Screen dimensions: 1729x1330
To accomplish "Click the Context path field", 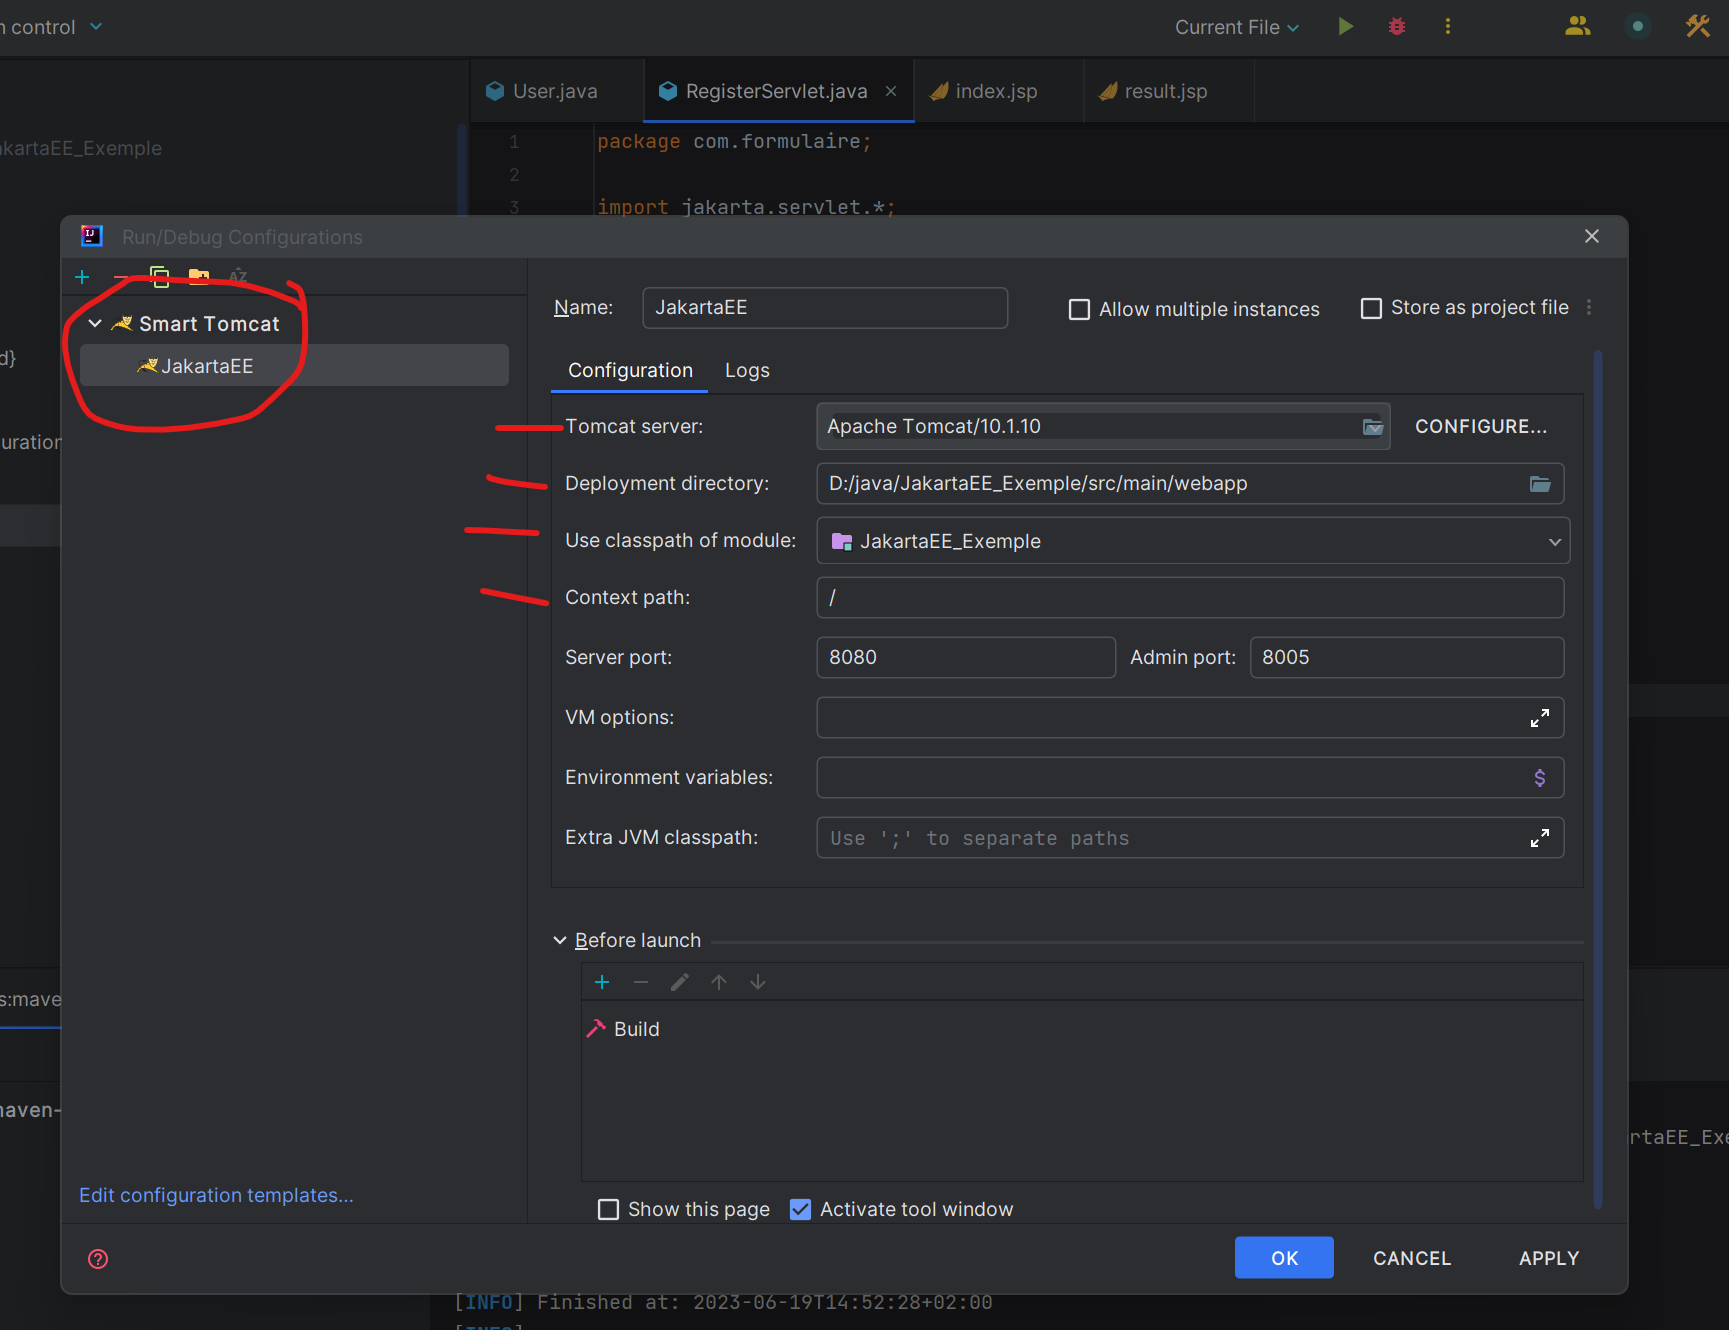I will tap(1190, 598).
